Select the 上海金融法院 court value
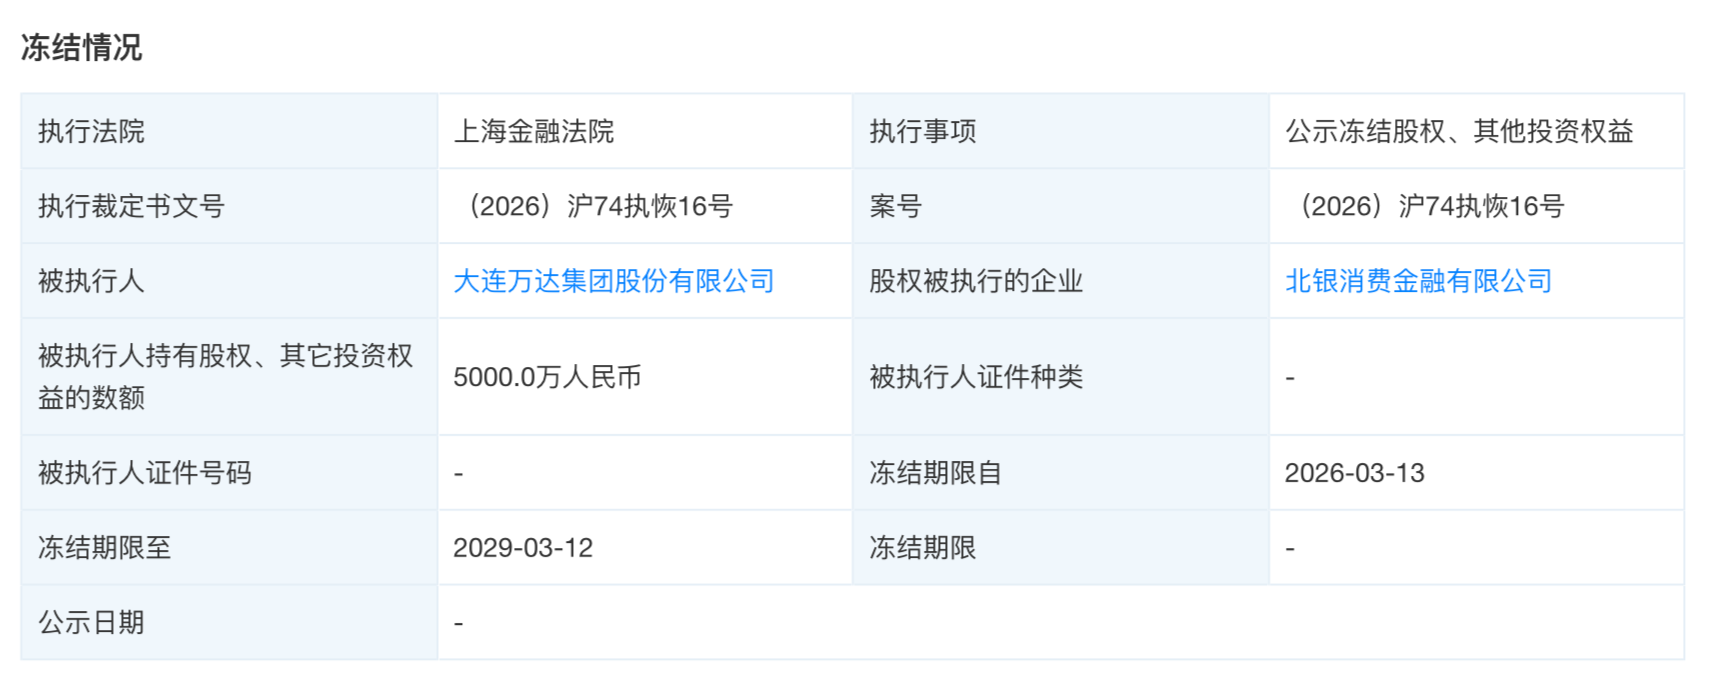This screenshot has width=1710, height=686. 534,131
